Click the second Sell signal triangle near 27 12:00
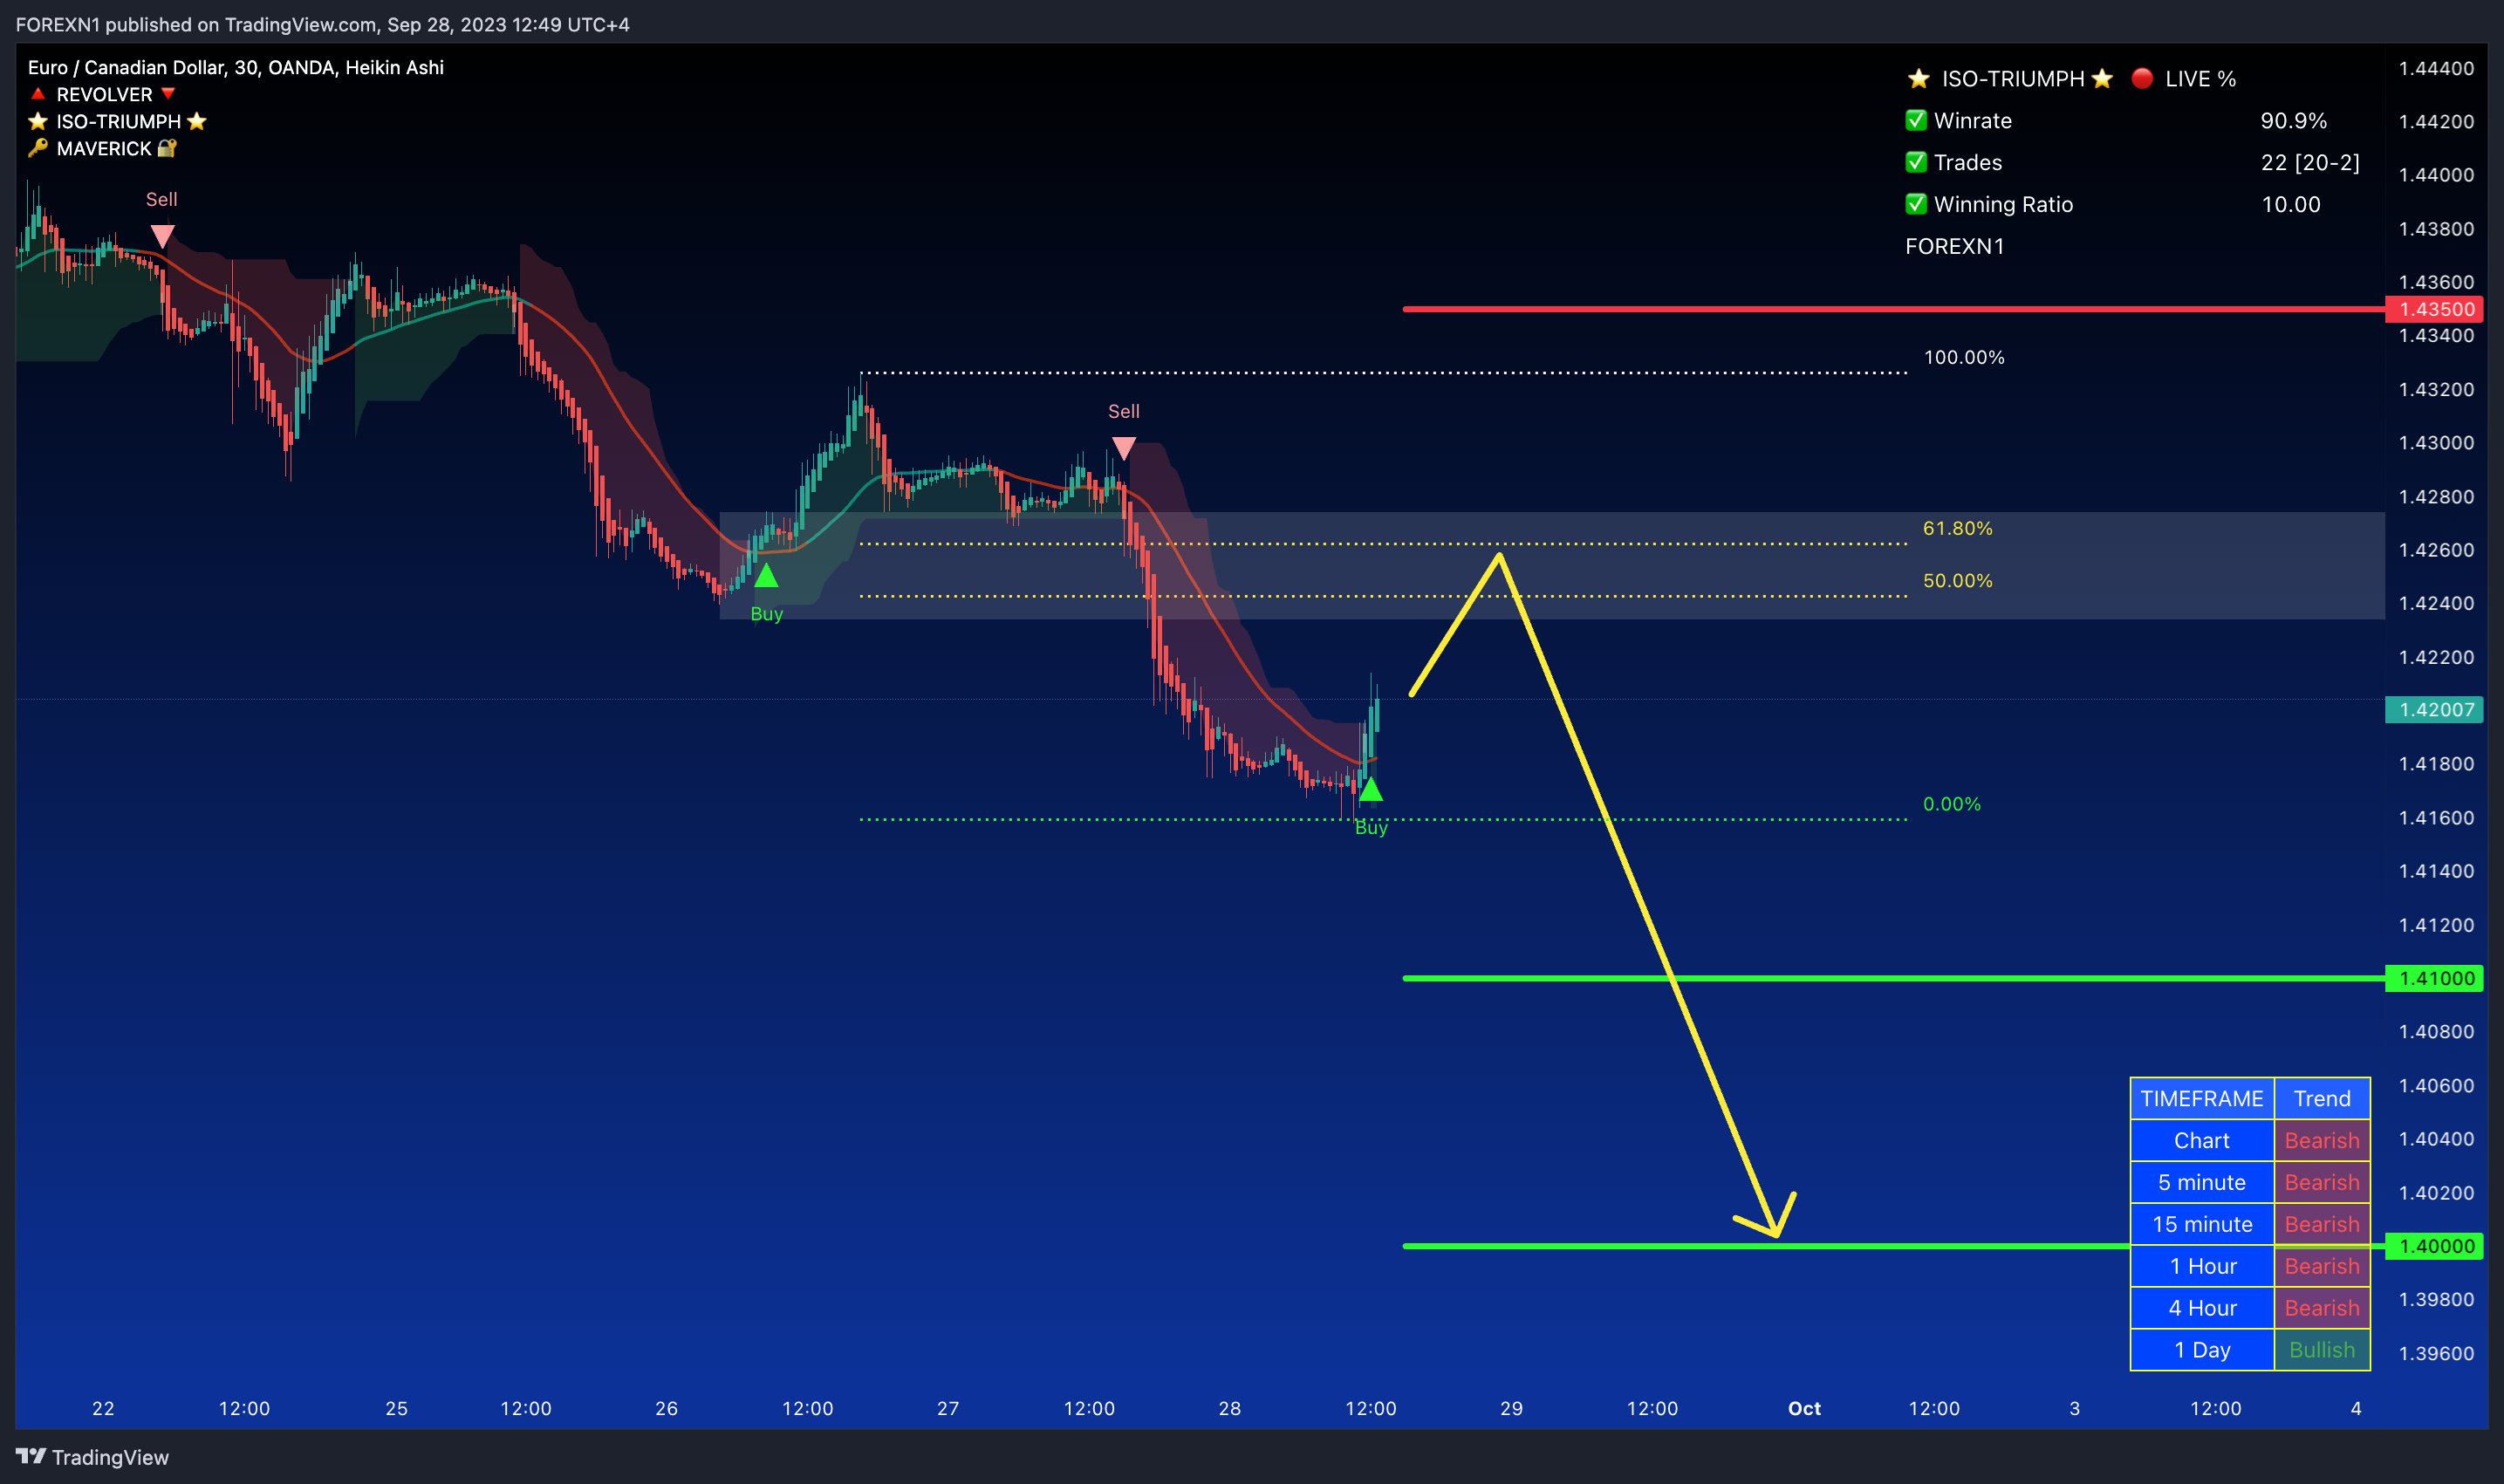2504x1484 pixels. [x=1124, y=448]
